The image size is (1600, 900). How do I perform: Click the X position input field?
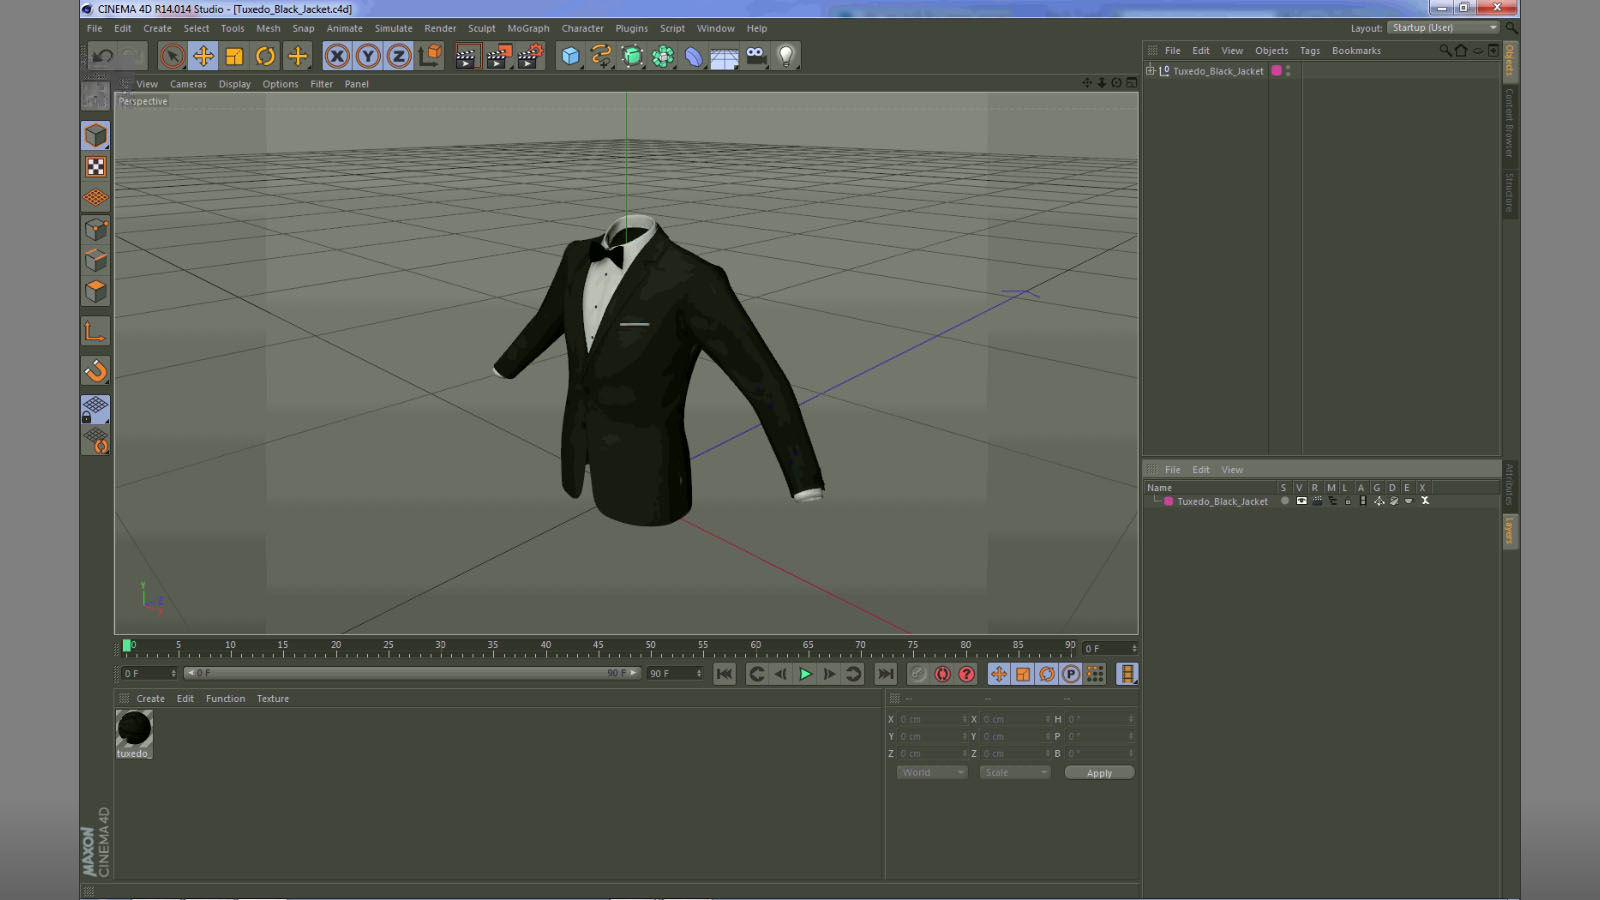932,719
